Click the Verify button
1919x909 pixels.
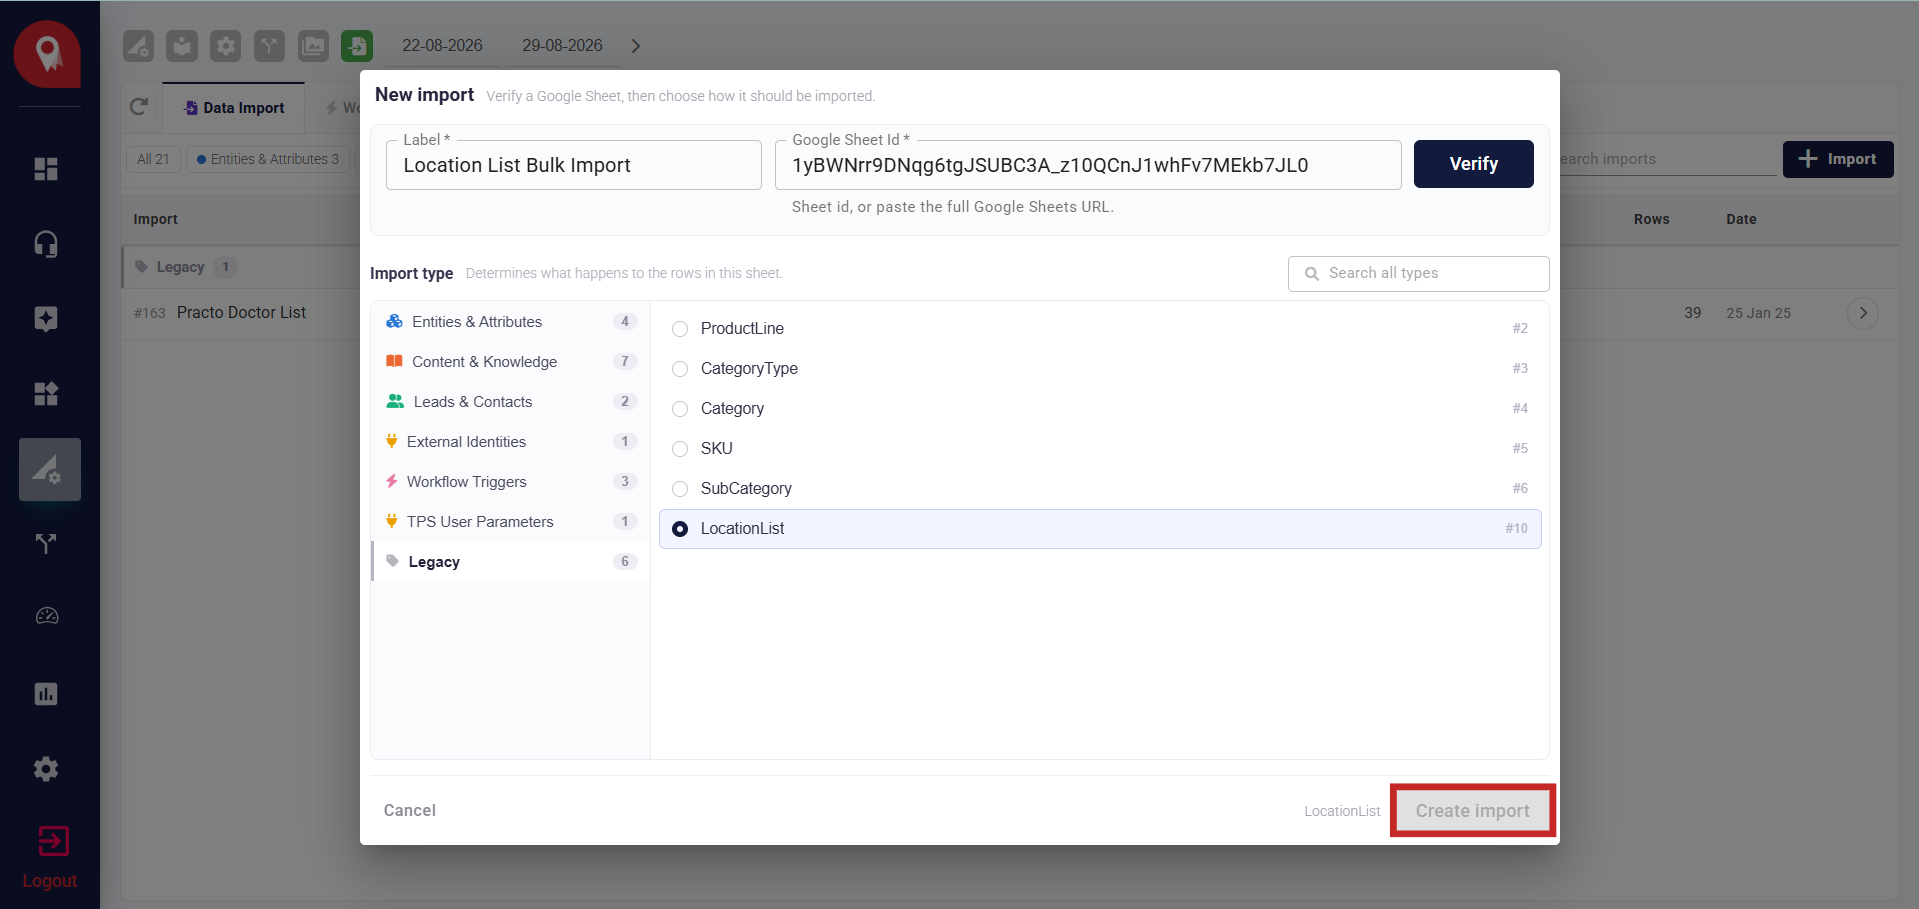(x=1473, y=164)
